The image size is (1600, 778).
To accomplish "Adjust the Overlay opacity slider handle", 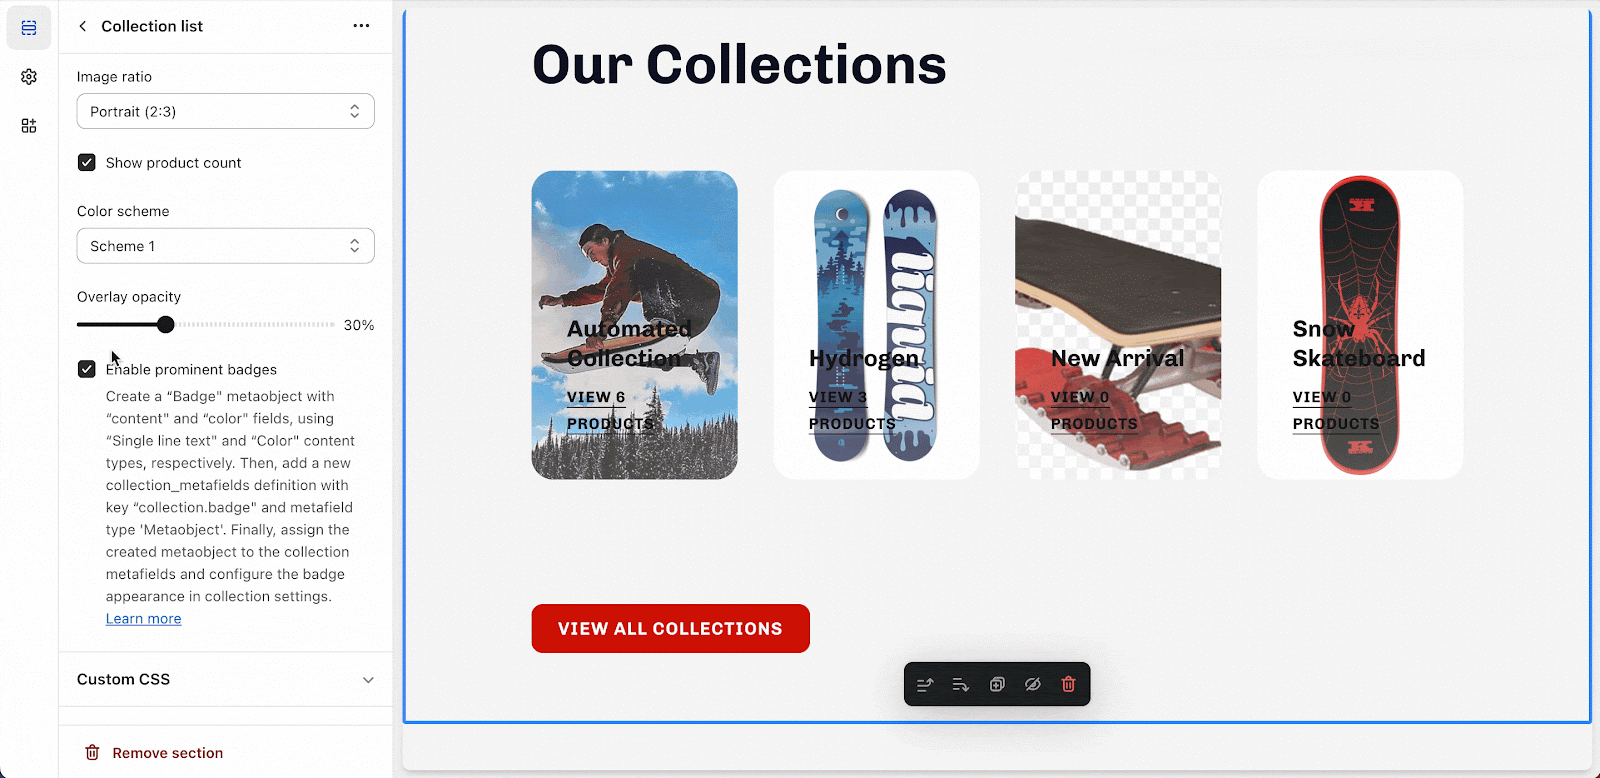I will point(166,324).
